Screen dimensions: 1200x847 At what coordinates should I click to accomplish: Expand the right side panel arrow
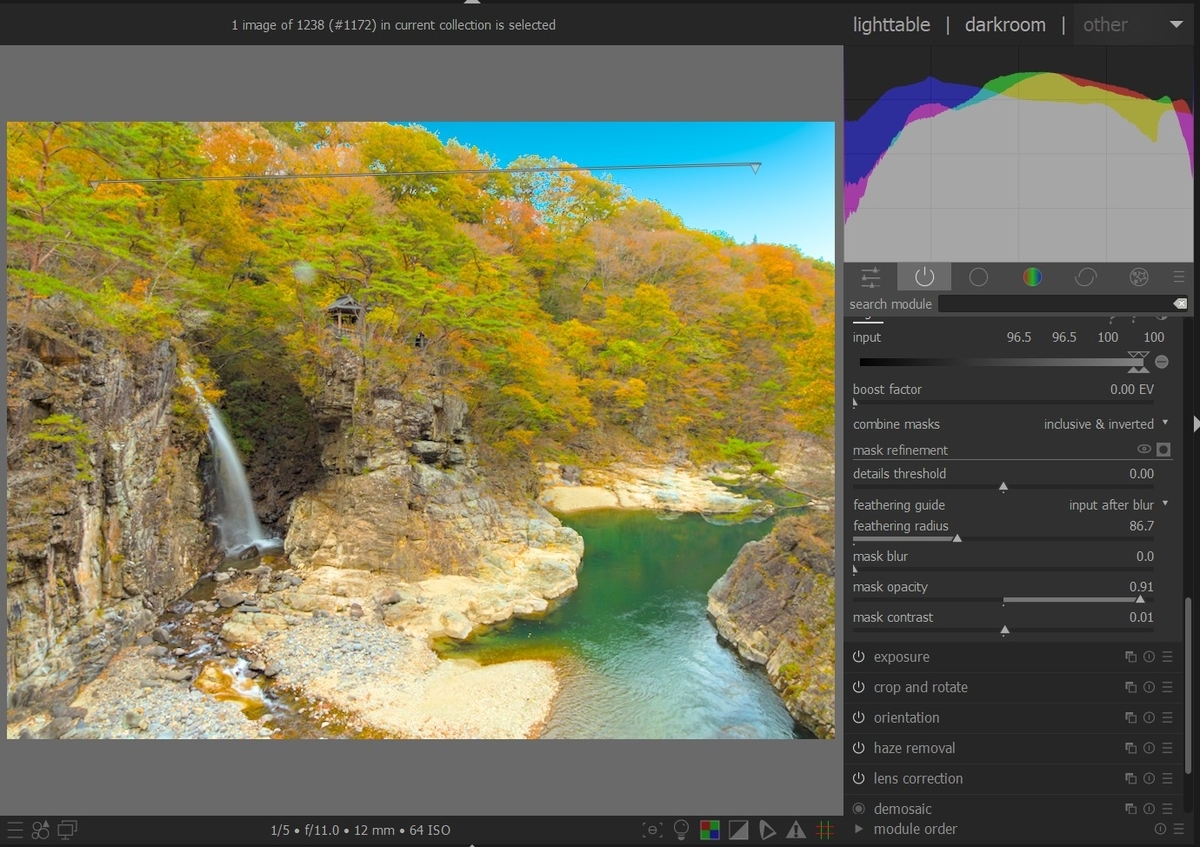(x=1196, y=424)
